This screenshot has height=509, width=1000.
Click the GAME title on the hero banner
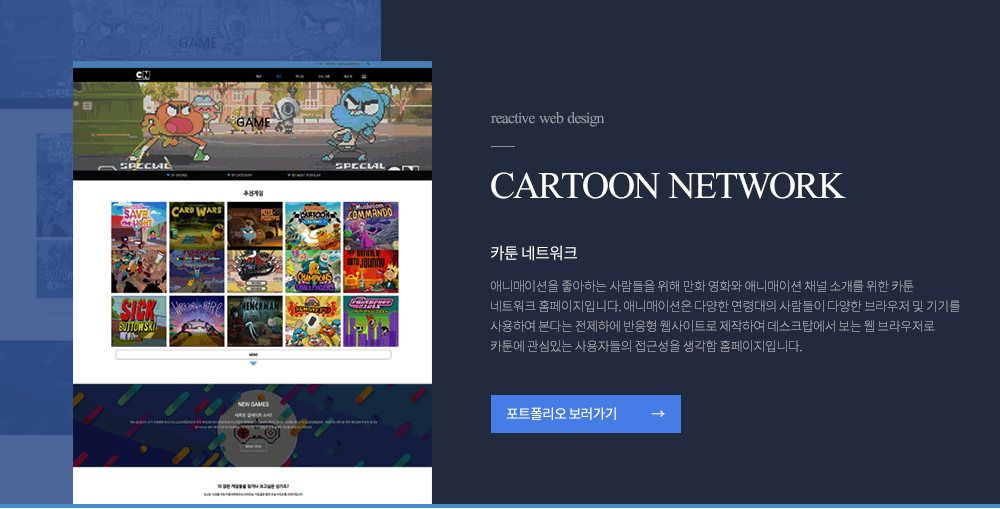(x=253, y=122)
